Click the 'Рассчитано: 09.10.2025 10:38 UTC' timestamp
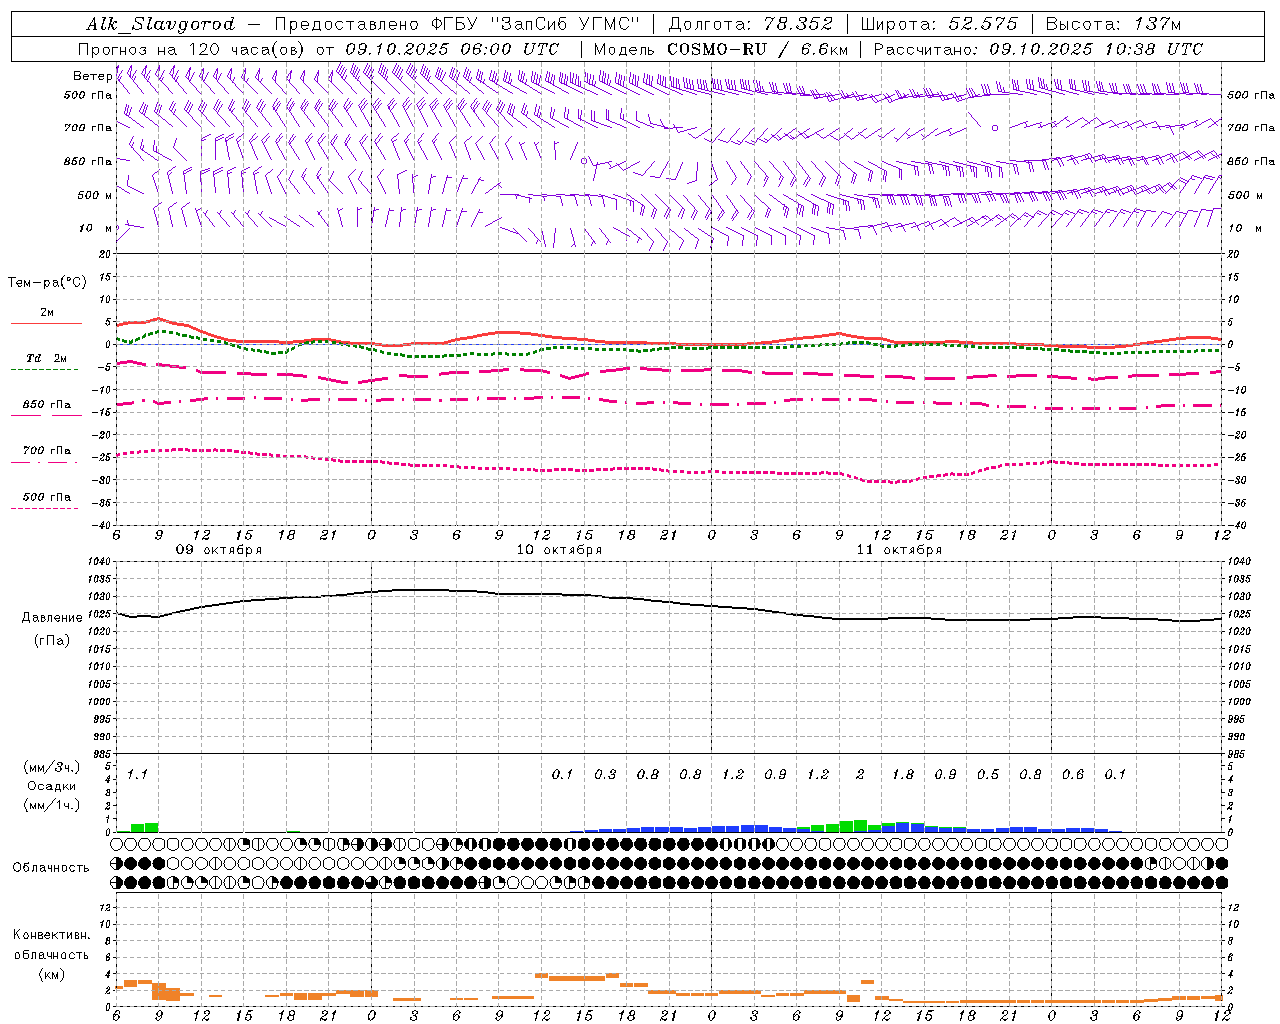The width and height of the screenshot is (1280, 1024). (x=1038, y=49)
